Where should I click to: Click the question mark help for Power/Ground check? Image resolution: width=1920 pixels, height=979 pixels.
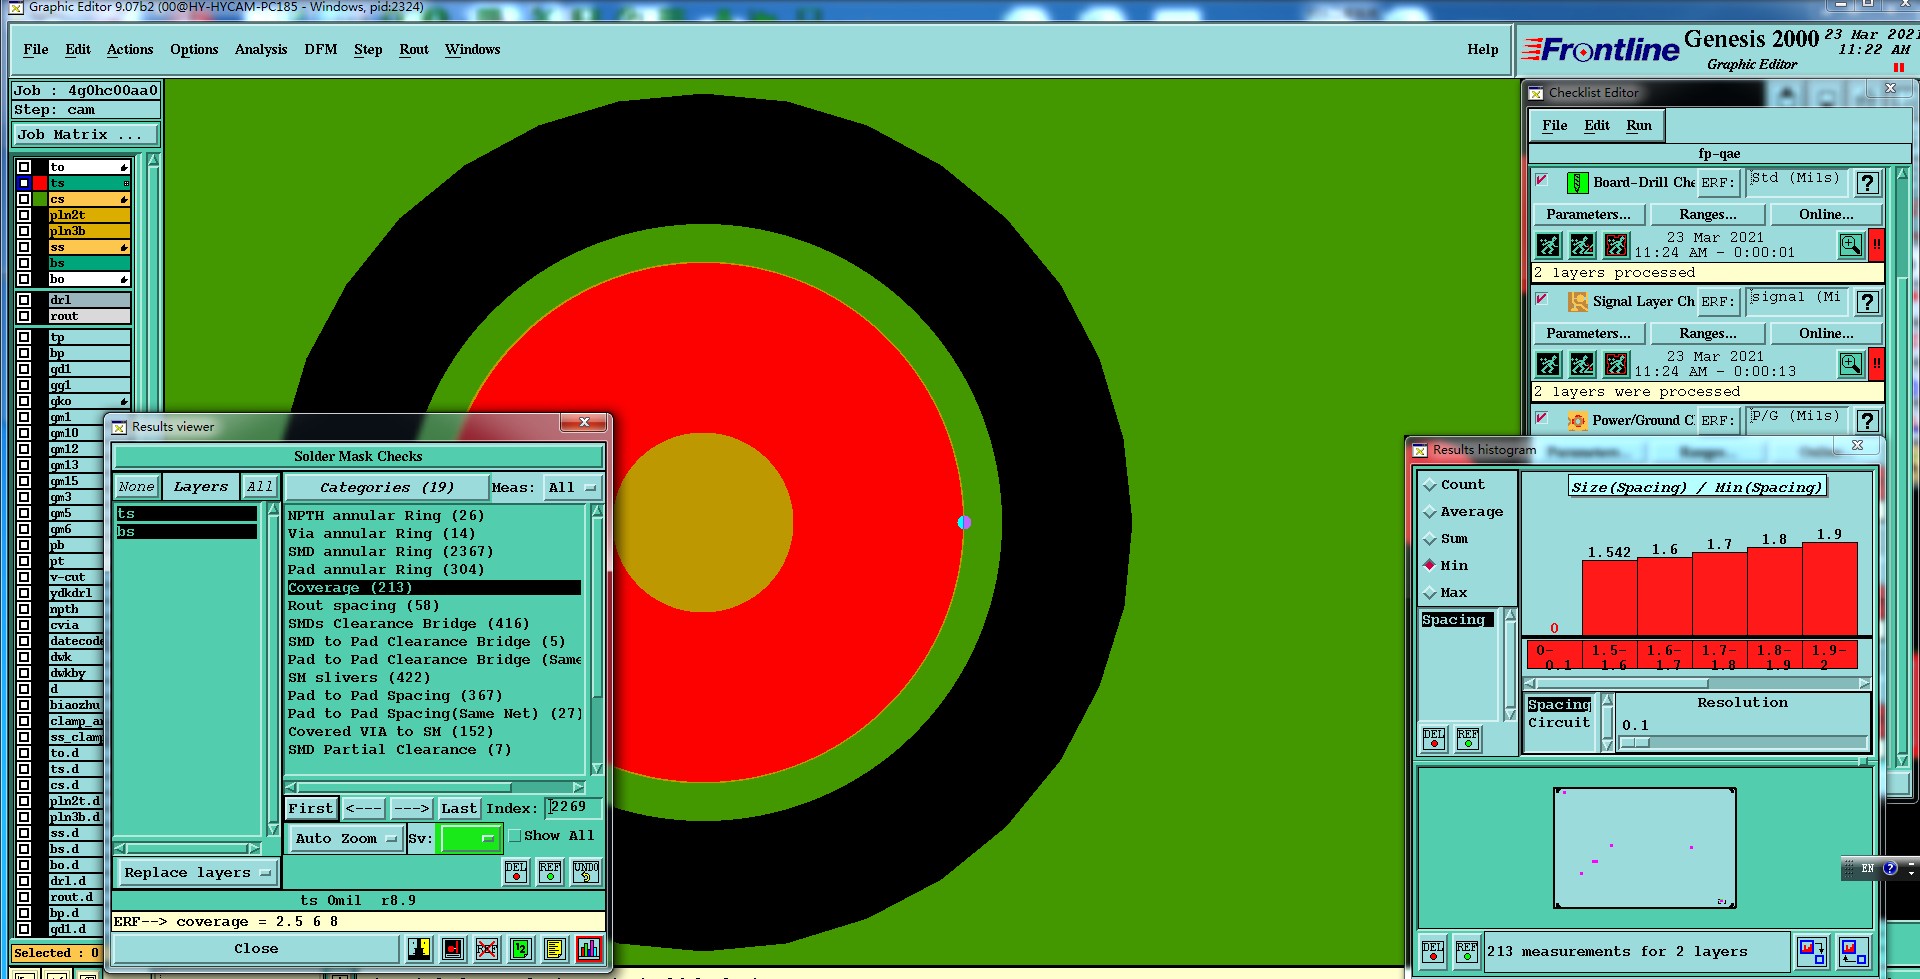click(1867, 420)
